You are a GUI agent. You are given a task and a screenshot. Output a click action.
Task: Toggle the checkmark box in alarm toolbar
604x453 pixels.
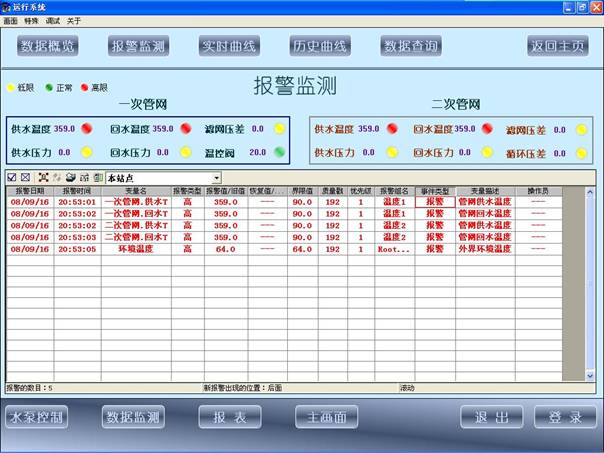[12, 177]
